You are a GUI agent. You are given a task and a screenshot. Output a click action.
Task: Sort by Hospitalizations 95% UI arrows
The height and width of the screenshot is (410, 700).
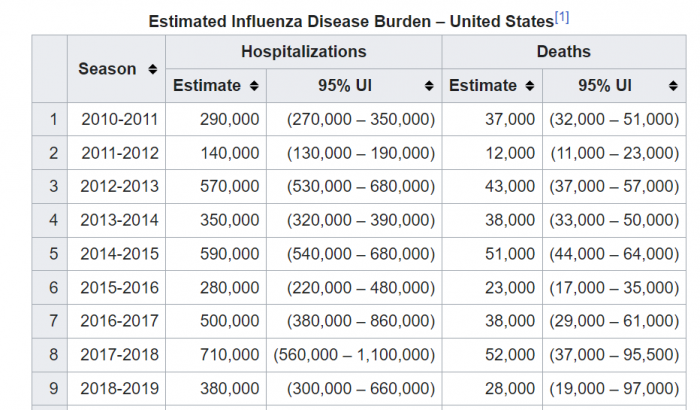pos(429,86)
